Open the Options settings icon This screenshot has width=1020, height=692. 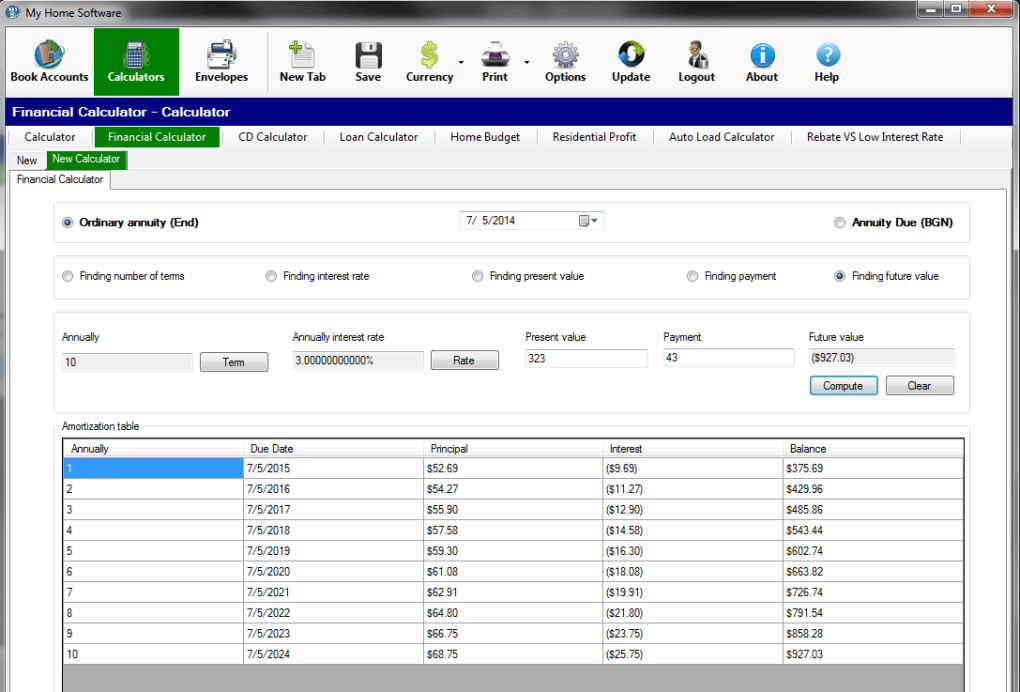tap(565, 61)
